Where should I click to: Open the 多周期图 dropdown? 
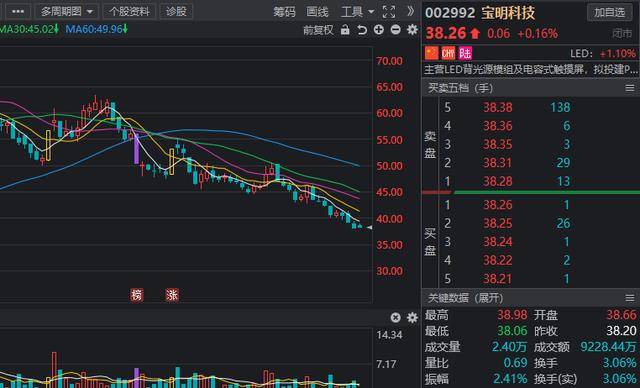pos(67,11)
